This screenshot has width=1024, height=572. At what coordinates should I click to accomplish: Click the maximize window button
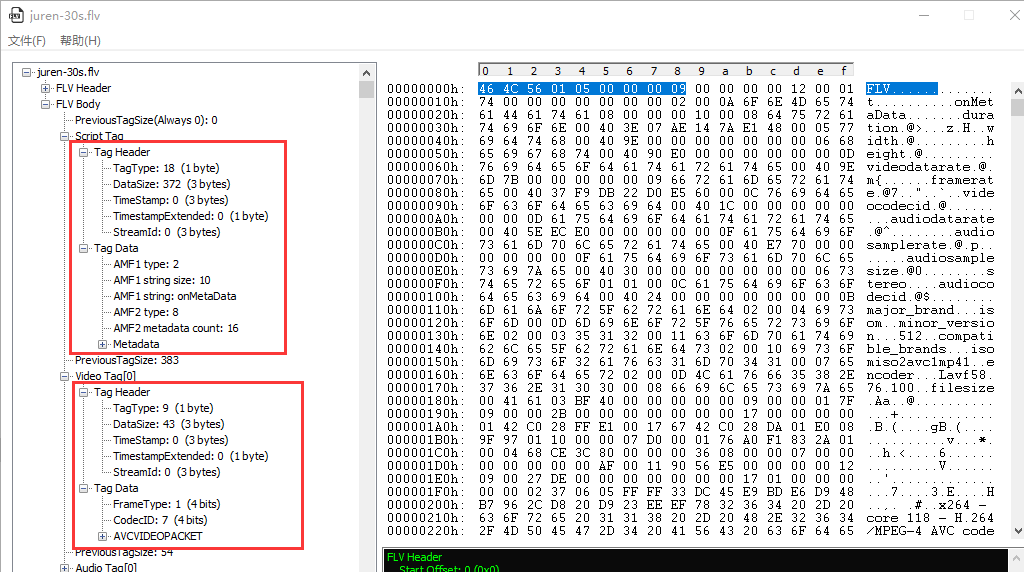point(968,16)
